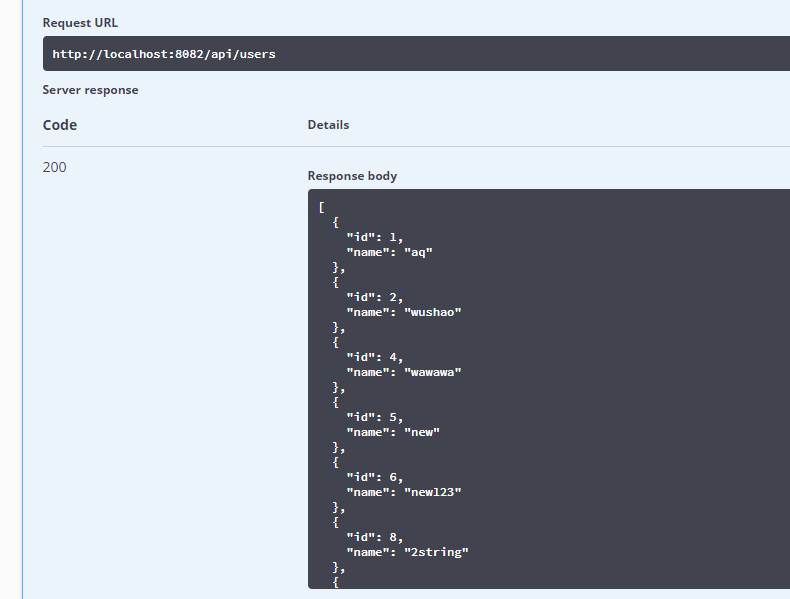
Task: Click the "id": 1 line
Action: [375, 238]
